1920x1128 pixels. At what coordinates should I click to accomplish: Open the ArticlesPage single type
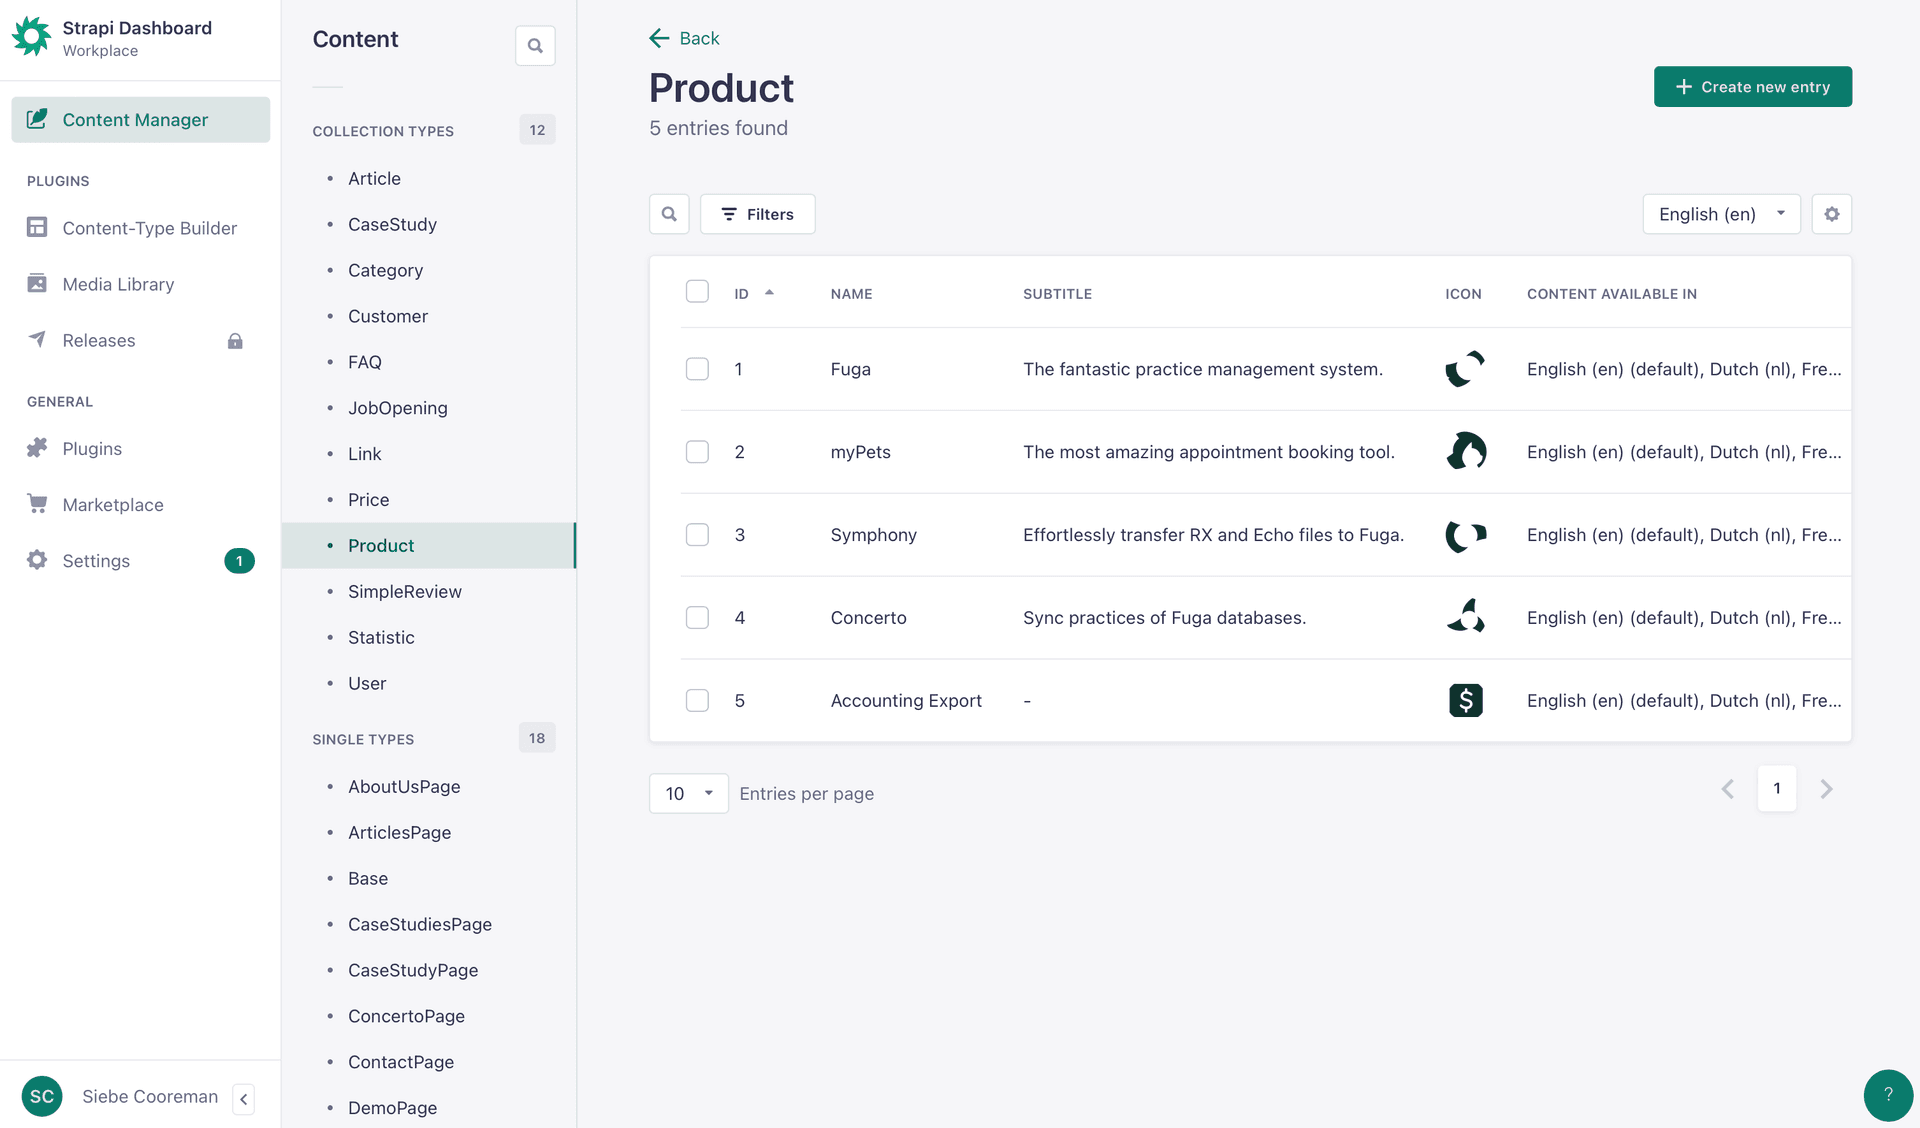(x=400, y=833)
